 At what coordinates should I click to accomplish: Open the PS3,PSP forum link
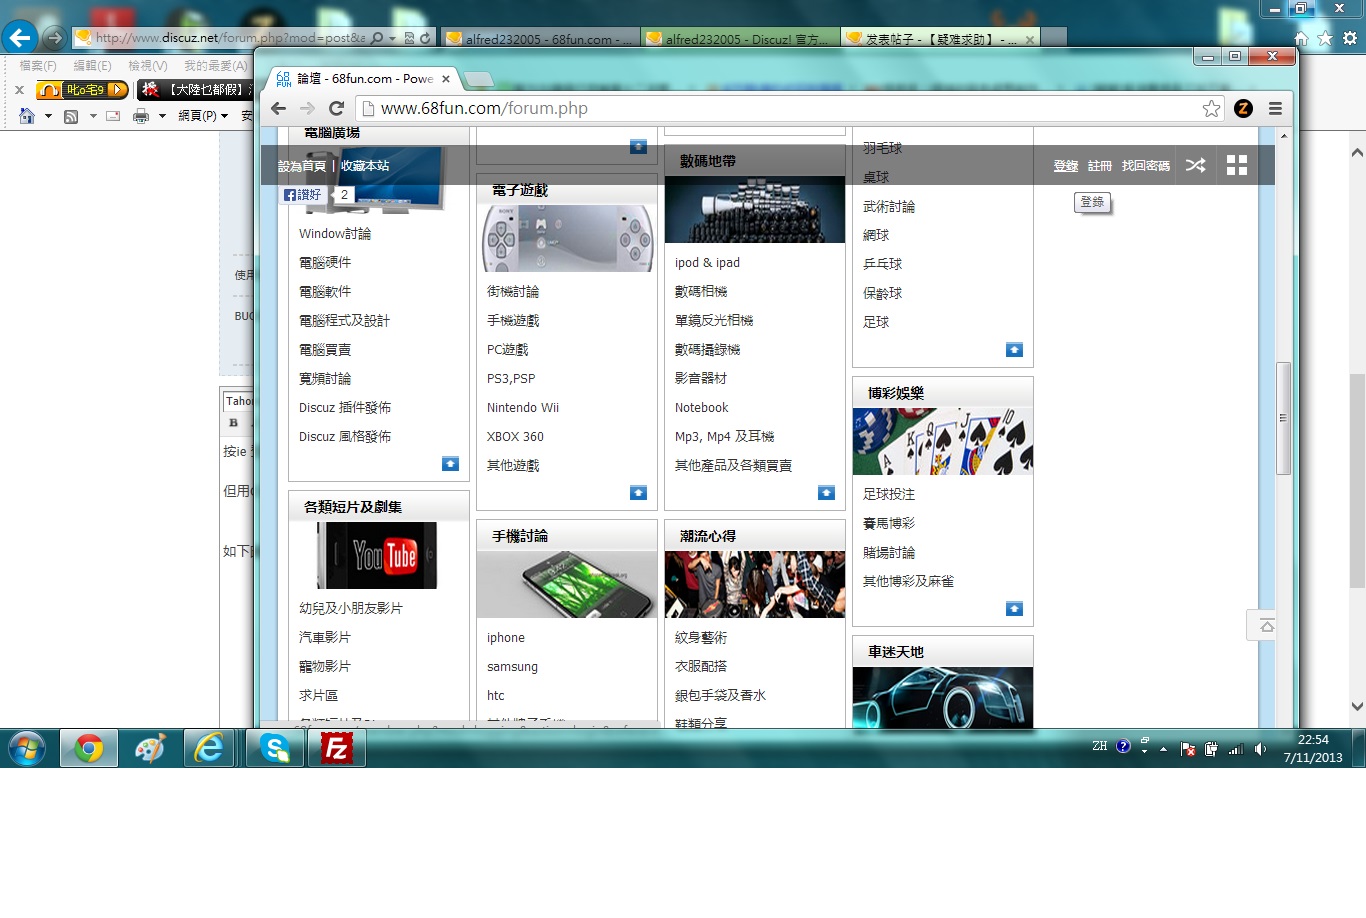[511, 378]
